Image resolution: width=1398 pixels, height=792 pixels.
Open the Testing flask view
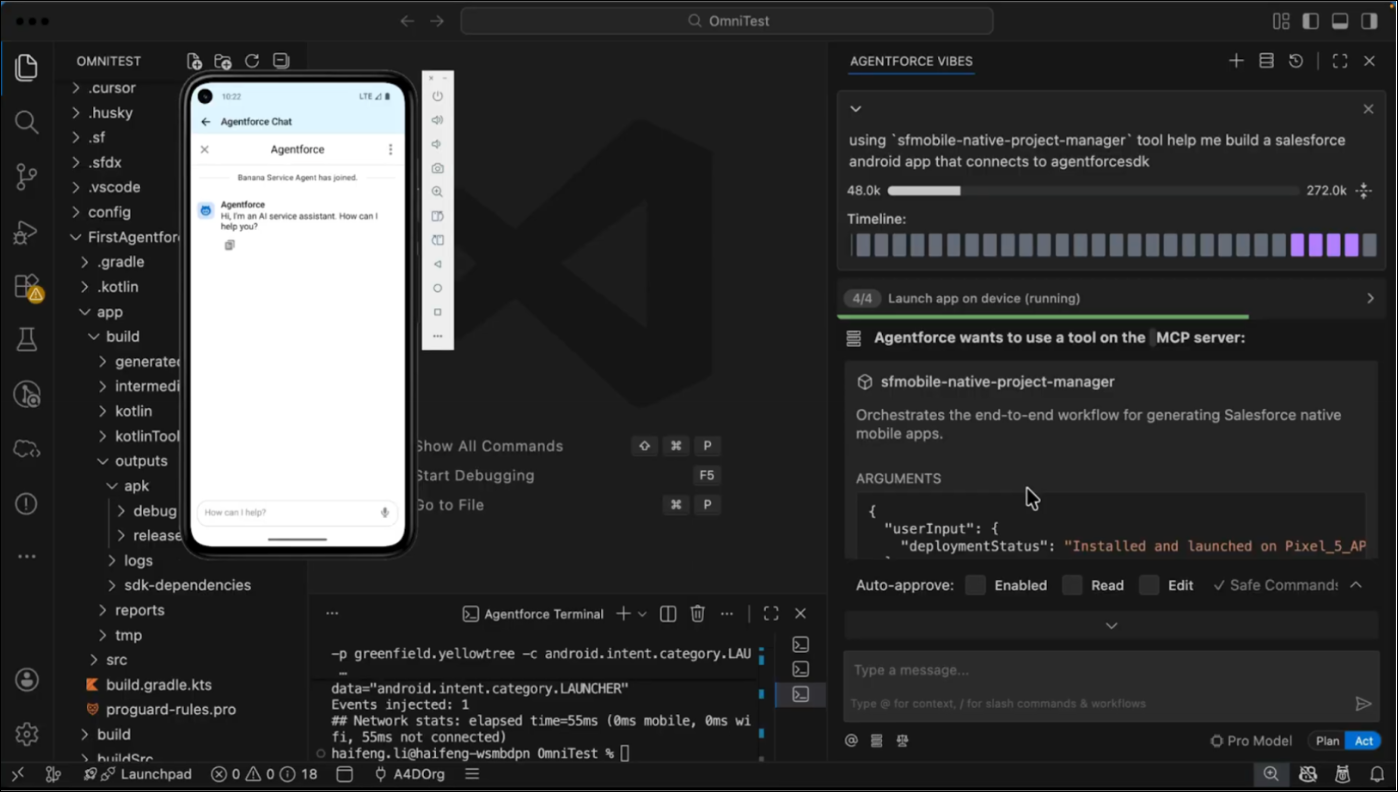pyautogui.click(x=27, y=340)
